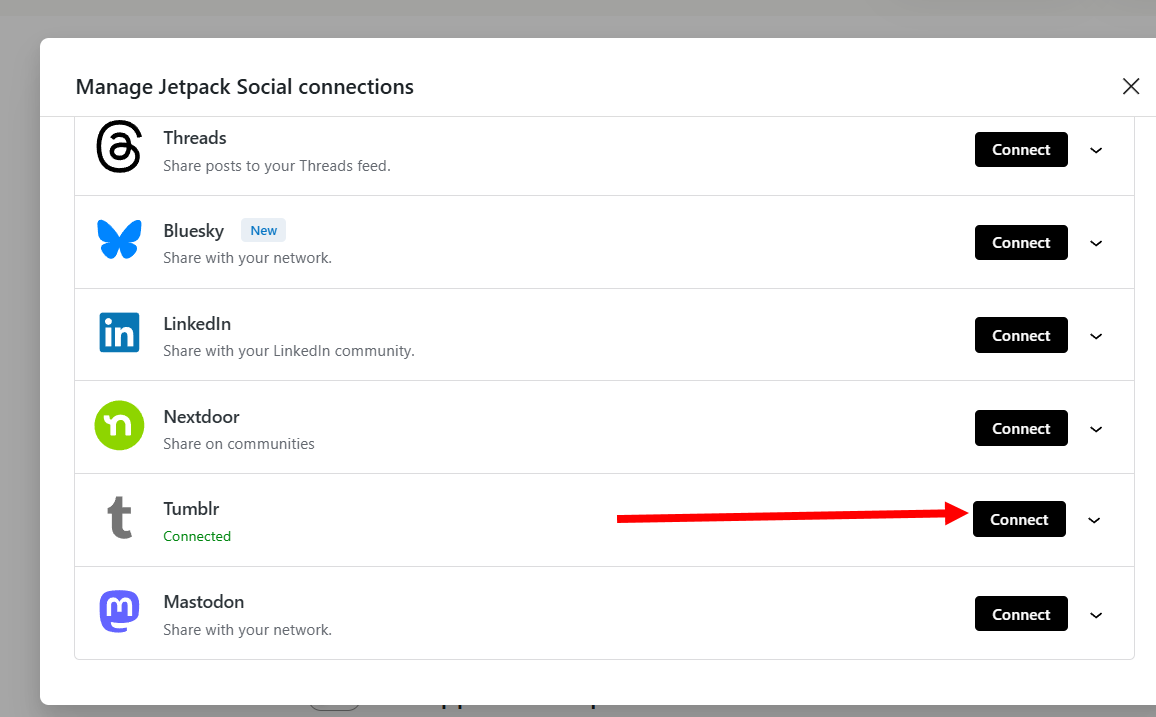
Task: Click the Threads service name
Action: [195, 138]
